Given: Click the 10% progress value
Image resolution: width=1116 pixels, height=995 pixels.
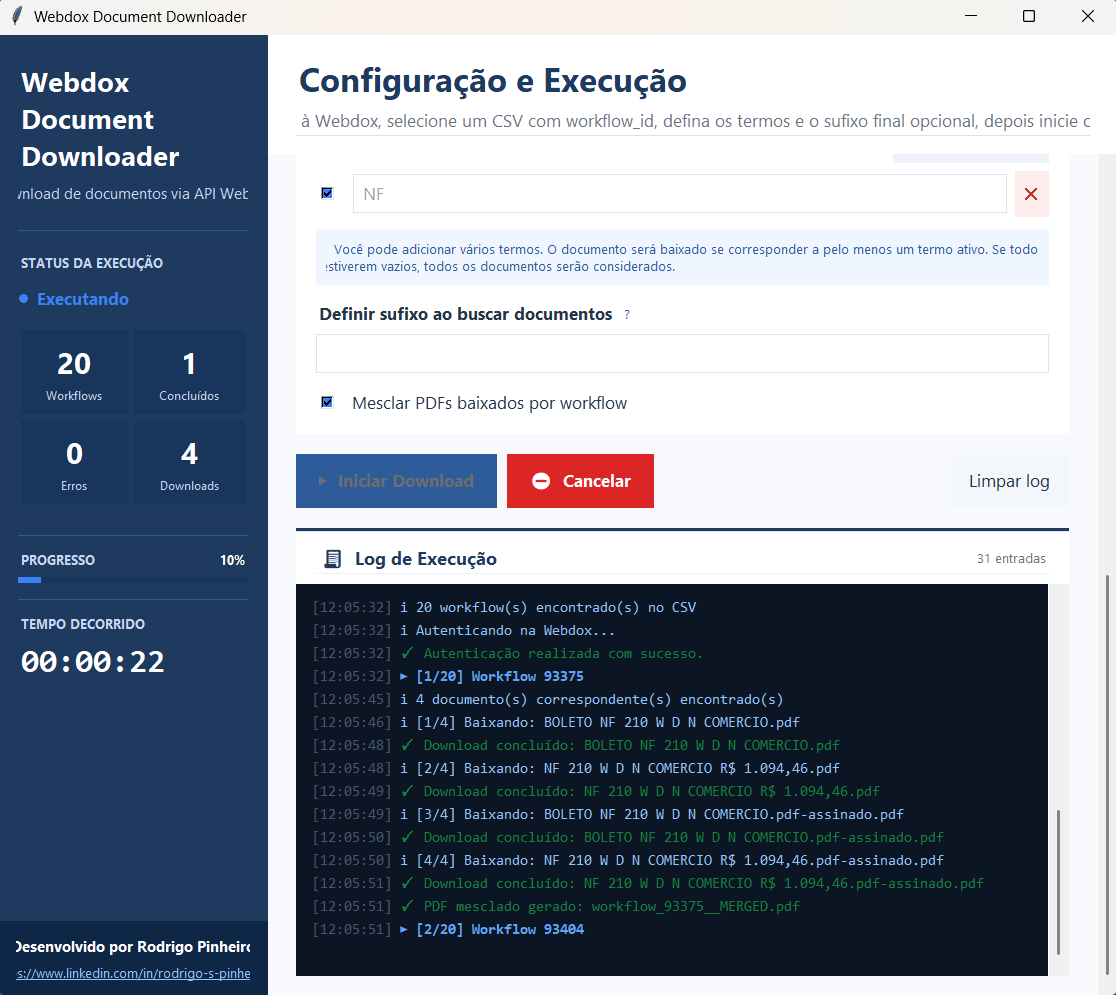Looking at the screenshot, I should [x=232, y=560].
